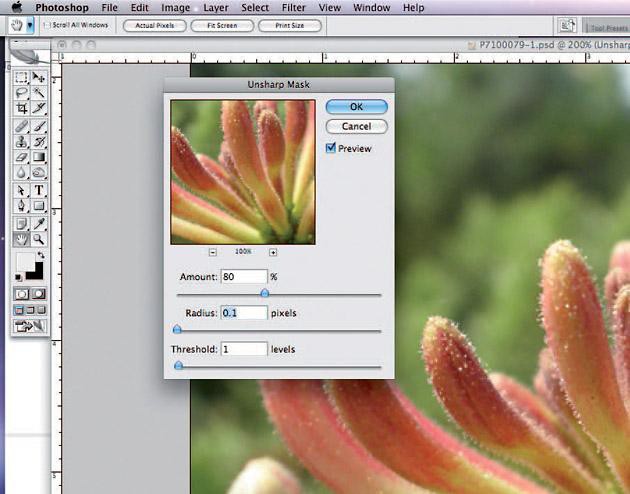Select the Sponge tool
The height and width of the screenshot is (494, 630).
[x=39, y=172]
